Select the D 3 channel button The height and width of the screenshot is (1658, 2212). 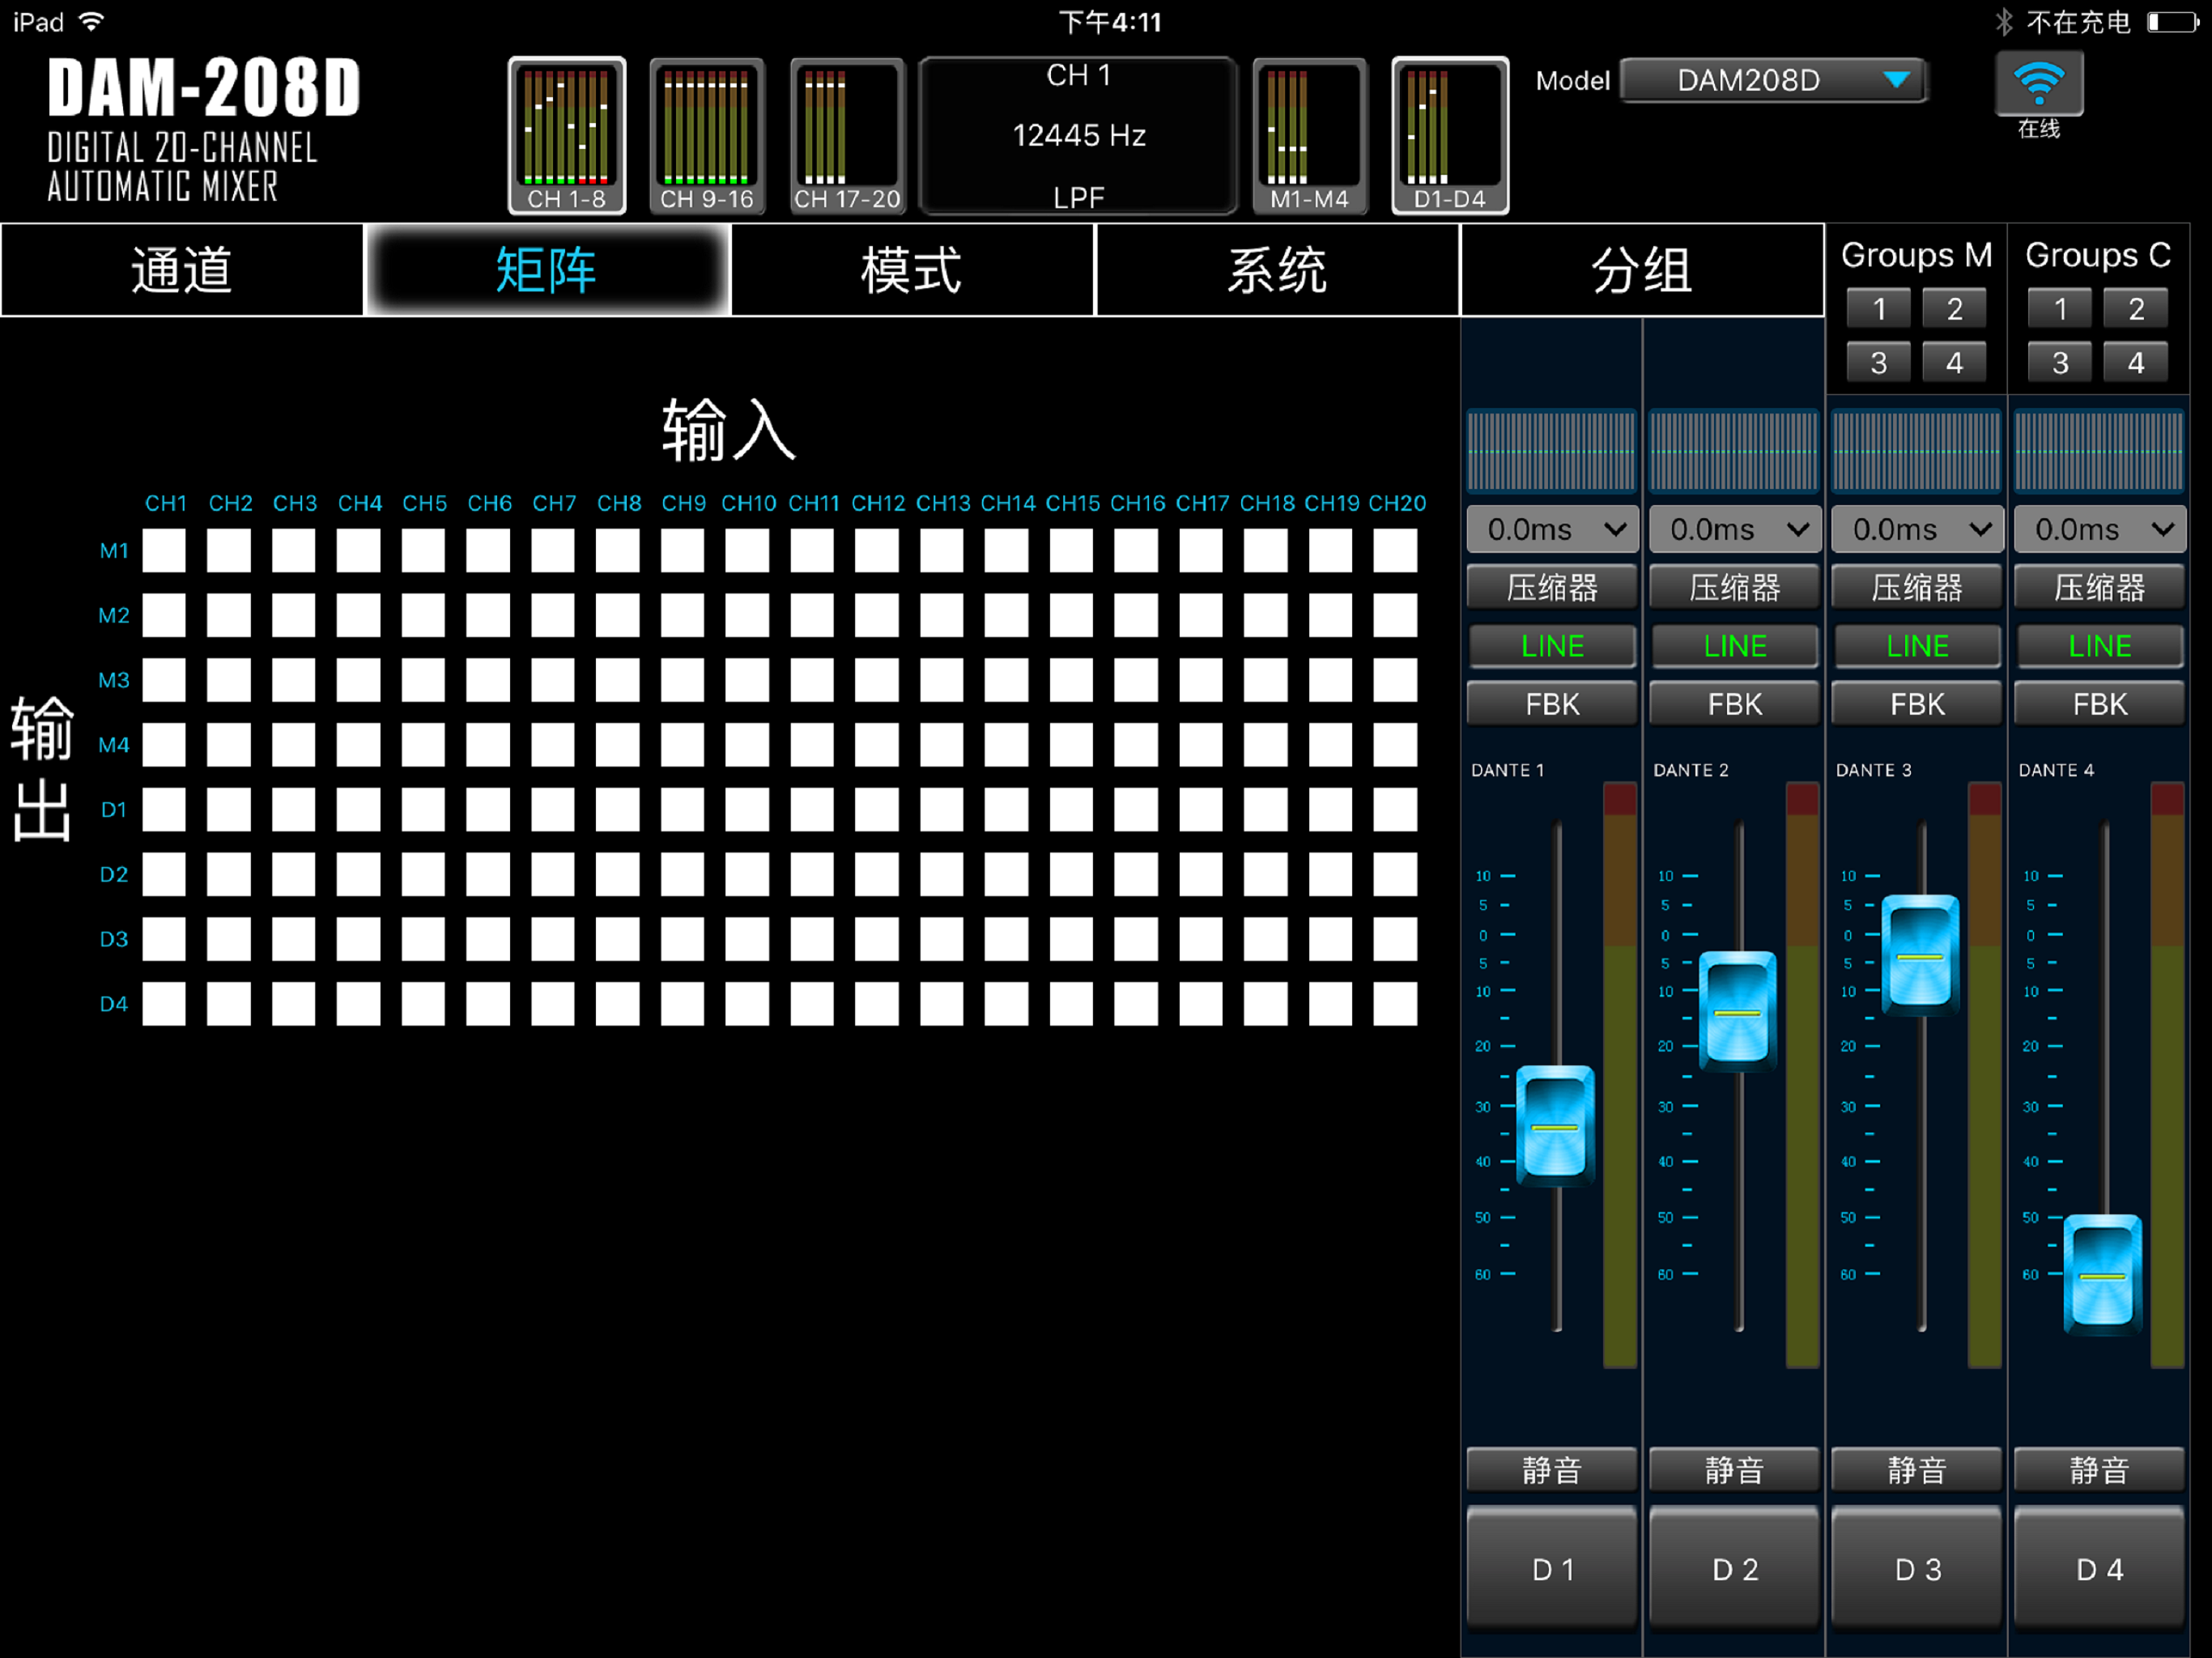(x=1918, y=1568)
